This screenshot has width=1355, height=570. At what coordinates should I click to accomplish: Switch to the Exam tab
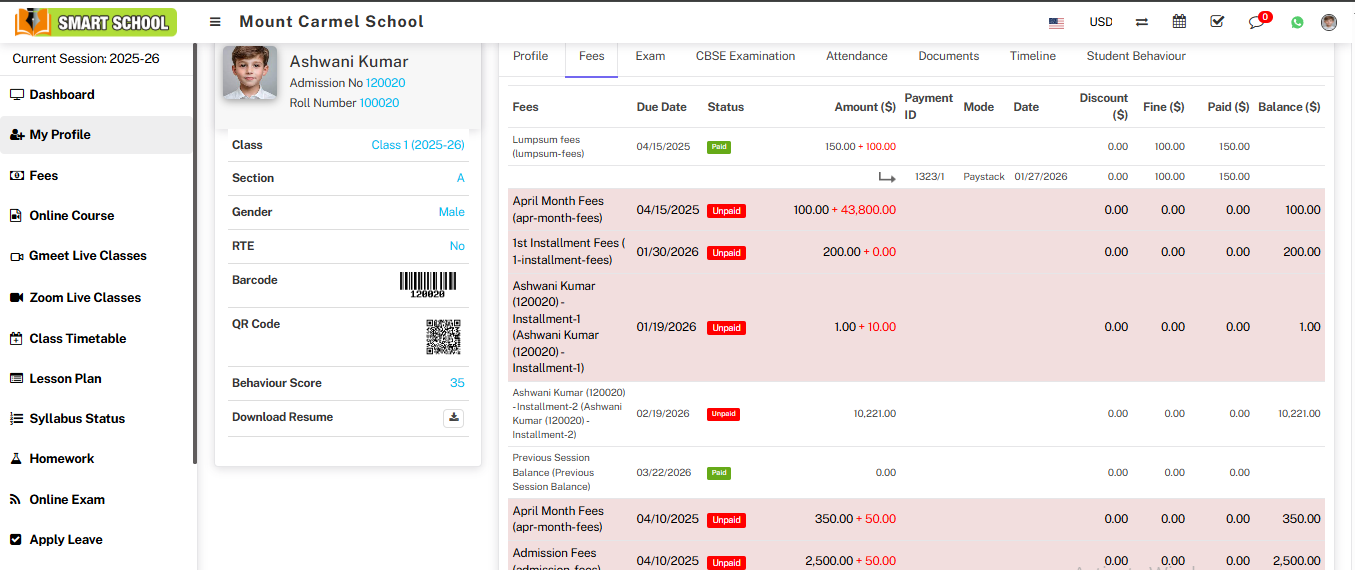click(x=650, y=56)
